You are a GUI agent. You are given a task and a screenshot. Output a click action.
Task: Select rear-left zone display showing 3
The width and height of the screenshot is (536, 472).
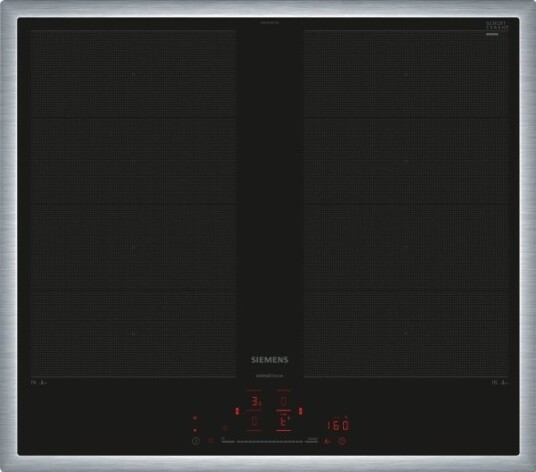point(255,402)
